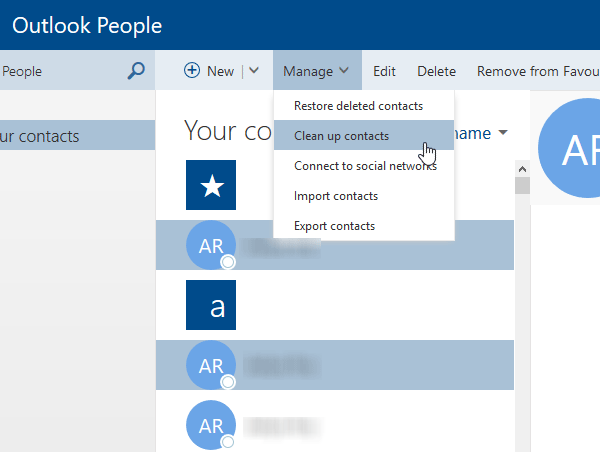The width and height of the screenshot is (600, 452).
Task: Click the letter 'a' index tile
Action: pyautogui.click(x=211, y=305)
